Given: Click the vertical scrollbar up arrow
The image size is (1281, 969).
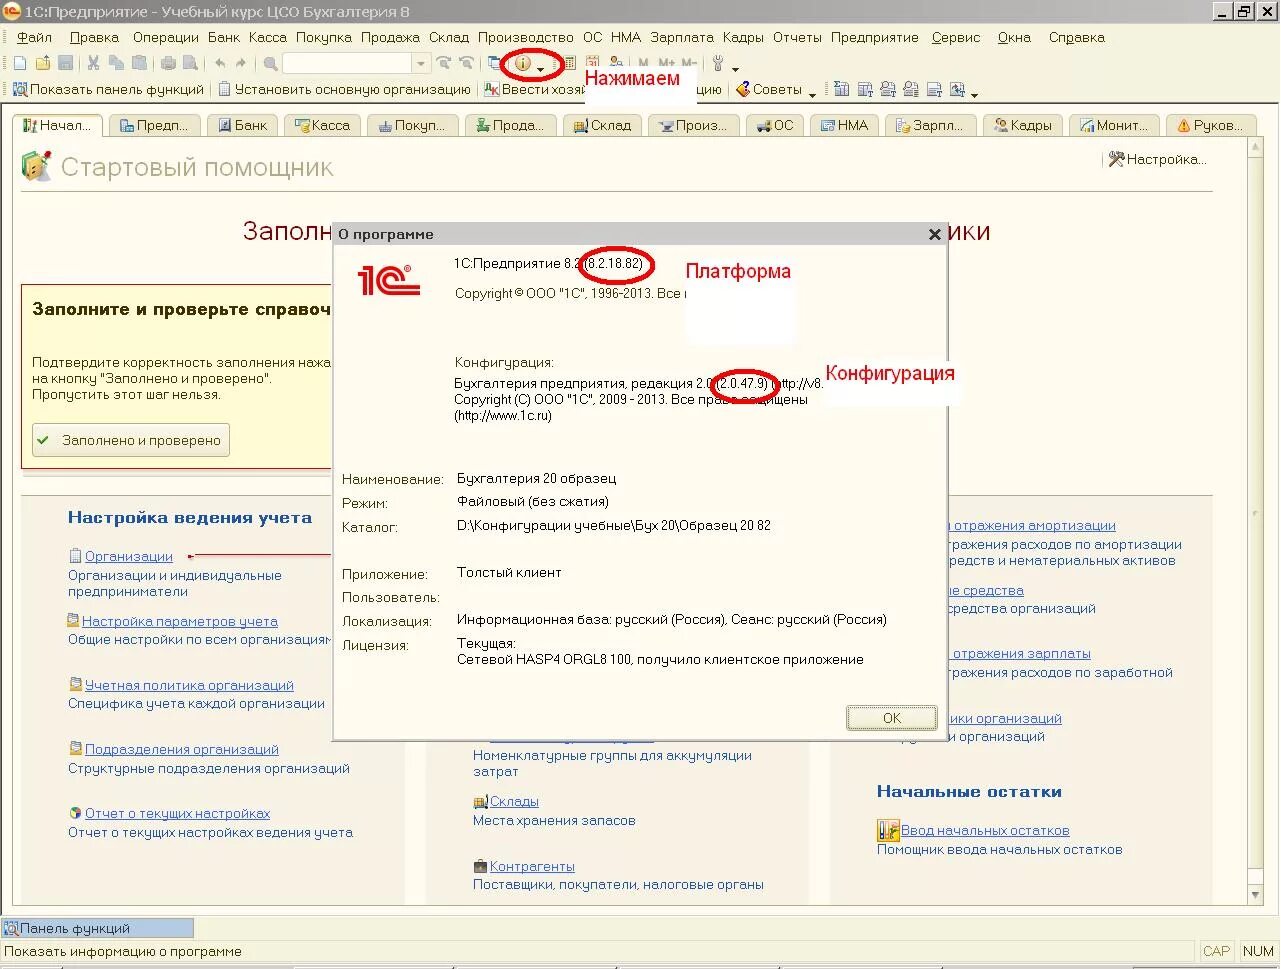Looking at the screenshot, I should [x=1256, y=148].
